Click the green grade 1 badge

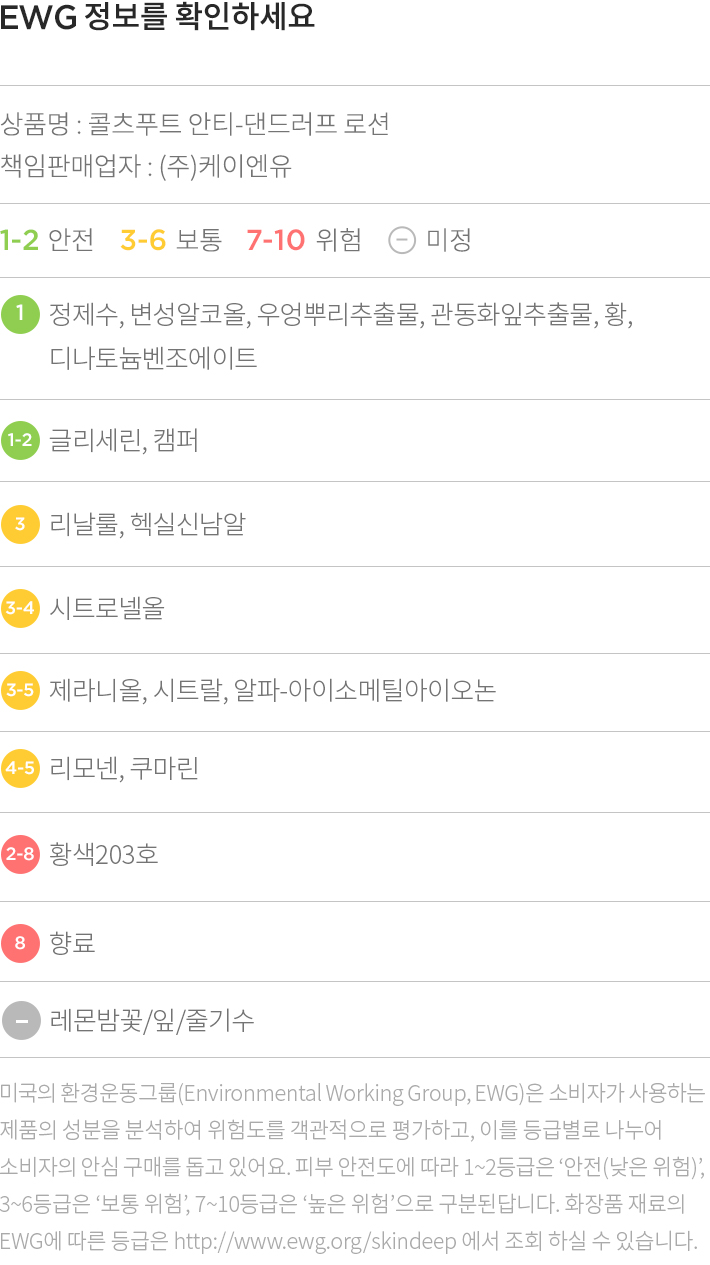pos(20,315)
